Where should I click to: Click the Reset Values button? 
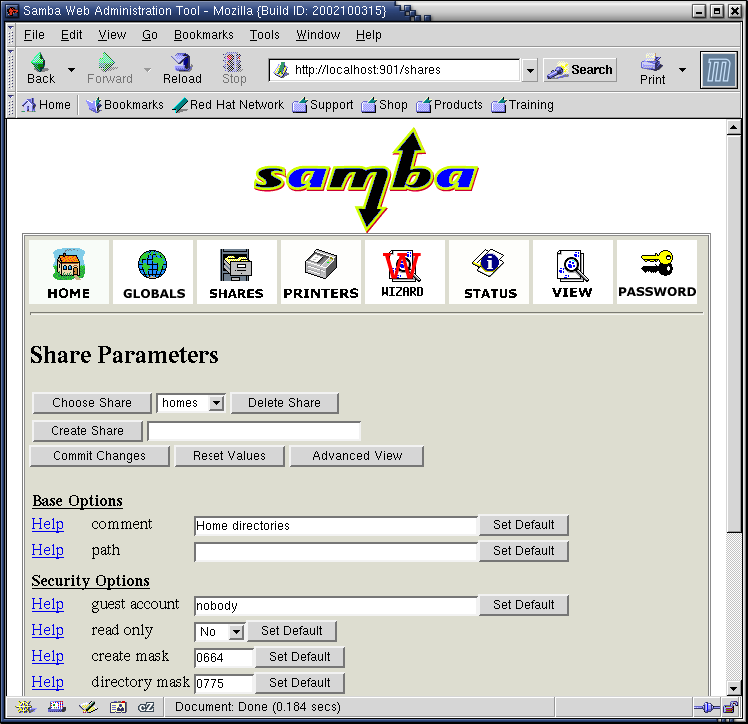pos(229,456)
